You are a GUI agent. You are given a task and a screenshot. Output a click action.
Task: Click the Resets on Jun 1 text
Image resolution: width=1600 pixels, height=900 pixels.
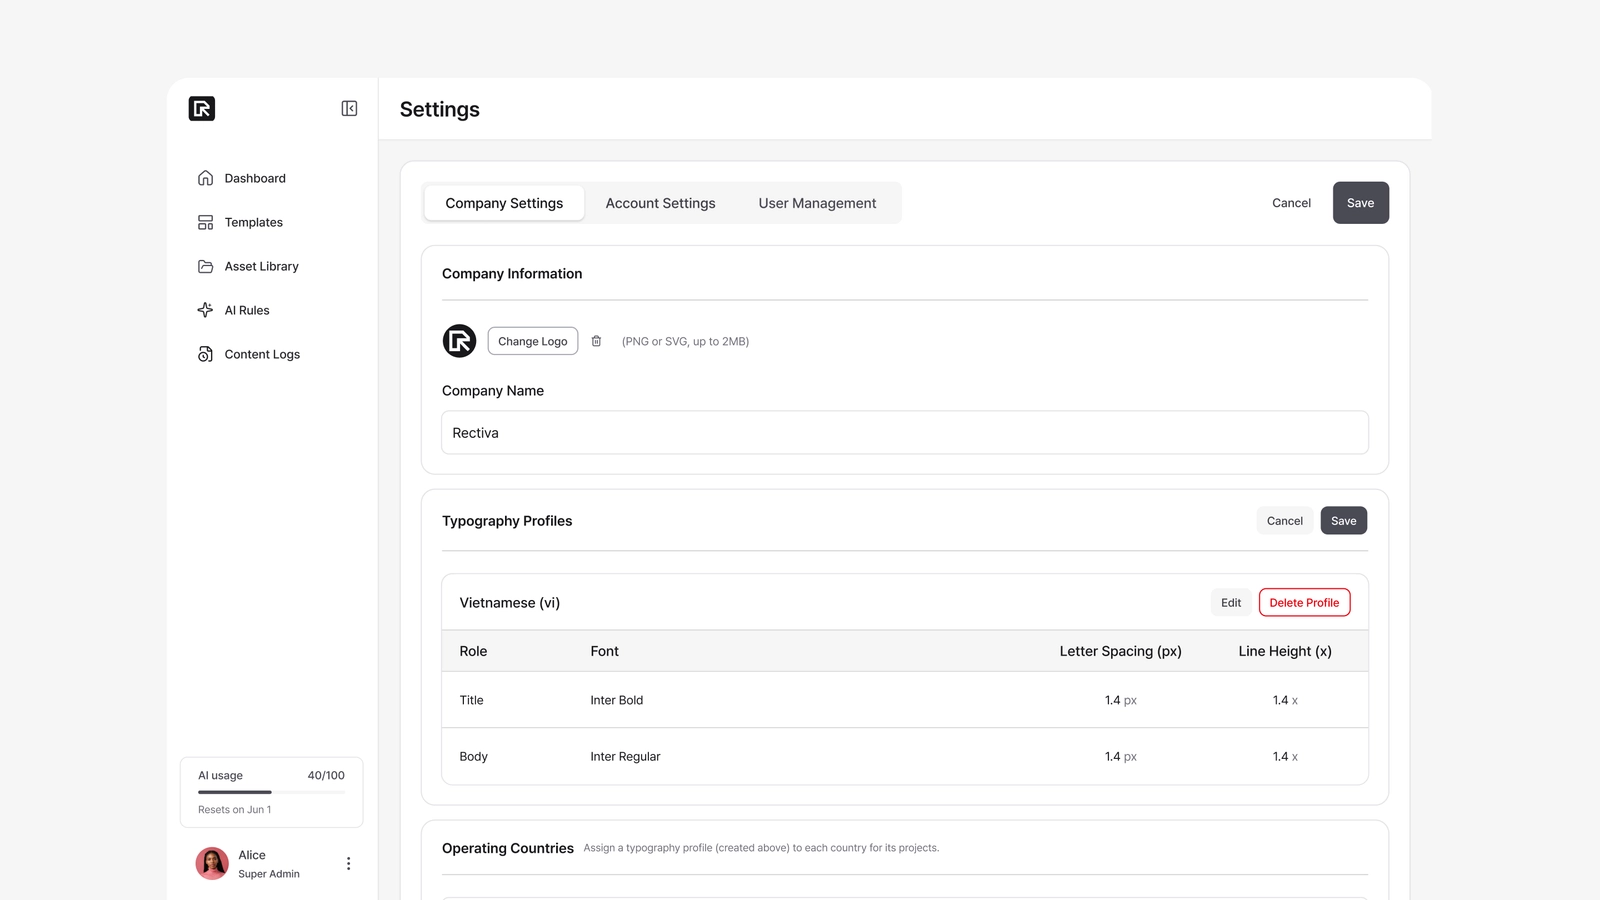coord(235,810)
